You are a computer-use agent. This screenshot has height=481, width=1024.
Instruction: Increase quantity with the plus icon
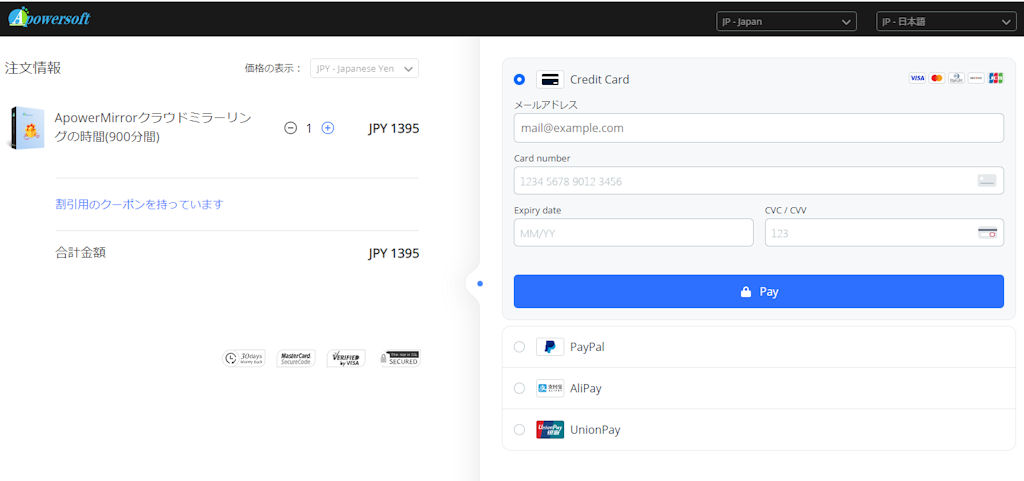pyautogui.click(x=328, y=129)
